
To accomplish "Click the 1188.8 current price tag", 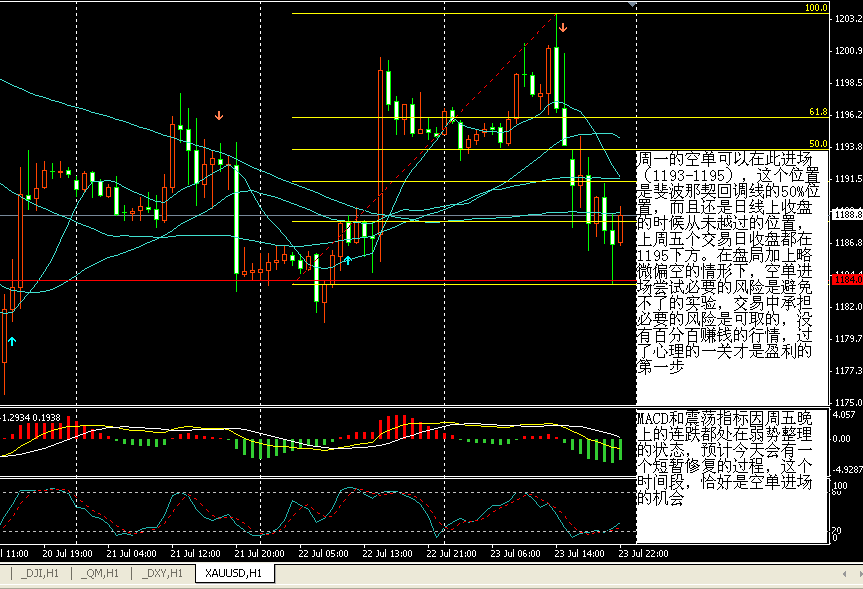I will coord(846,215).
